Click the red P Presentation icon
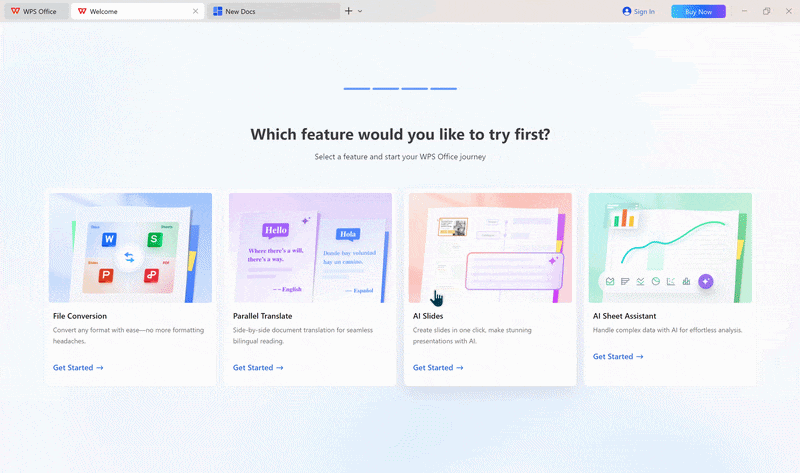This screenshot has height=473, width=800. point(106,276)
